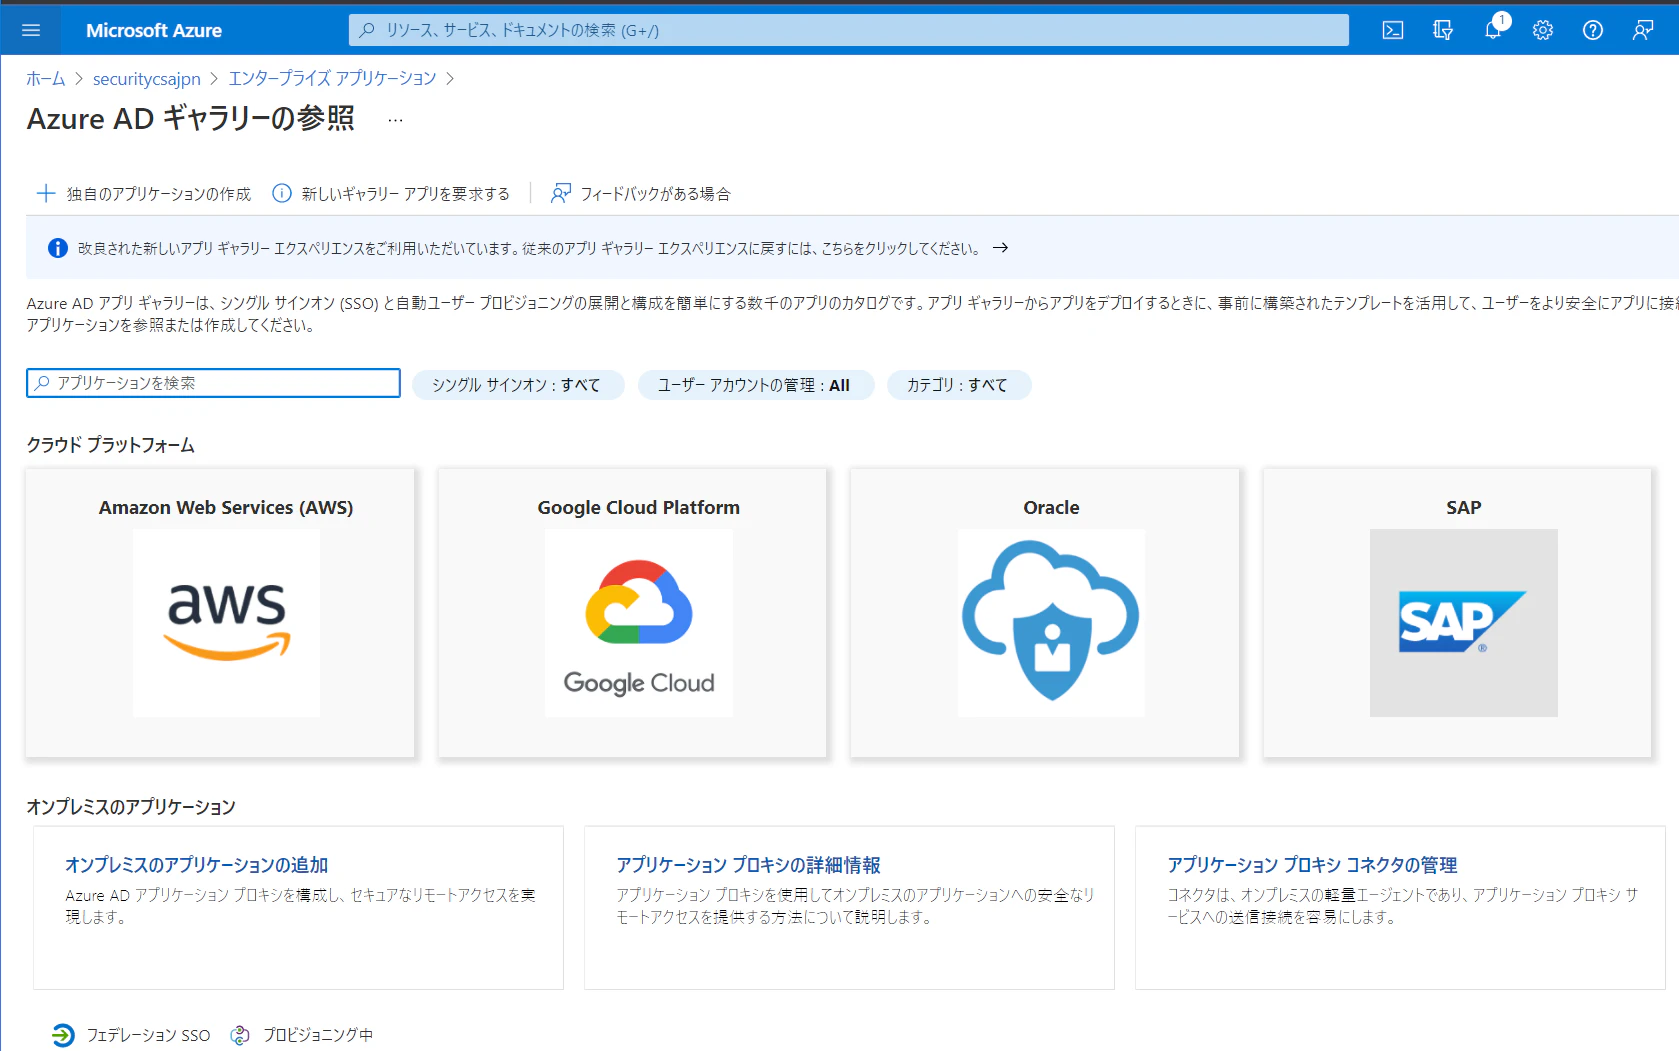This screenshot has width=1679, height=1051.
Task: Click the info icon beside gallery app request
Action: 282,193
